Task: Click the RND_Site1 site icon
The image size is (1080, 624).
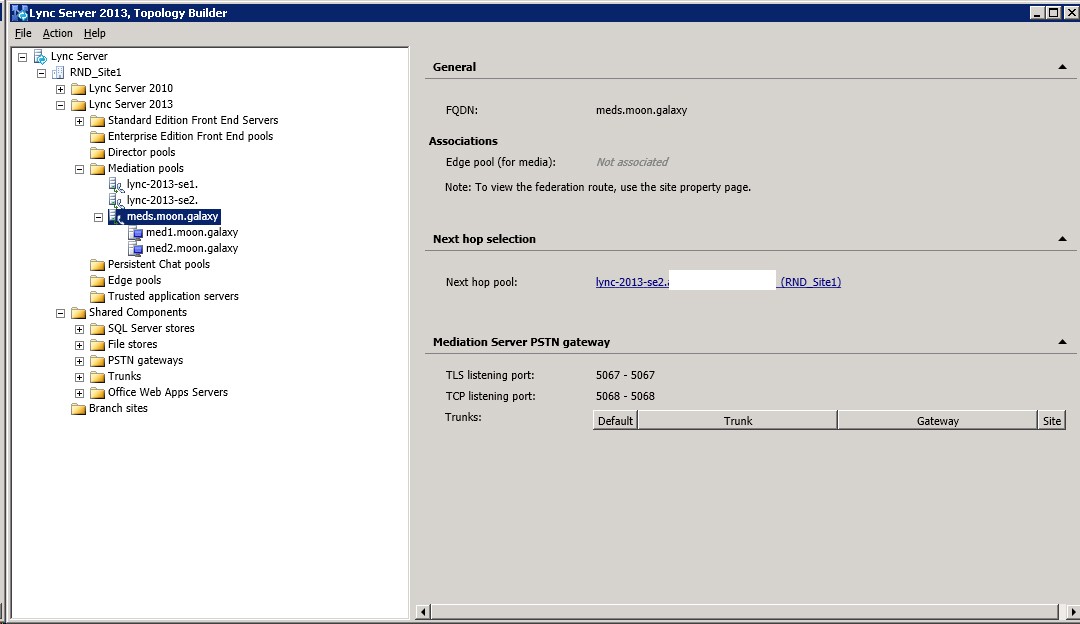Action: (58, 73)
